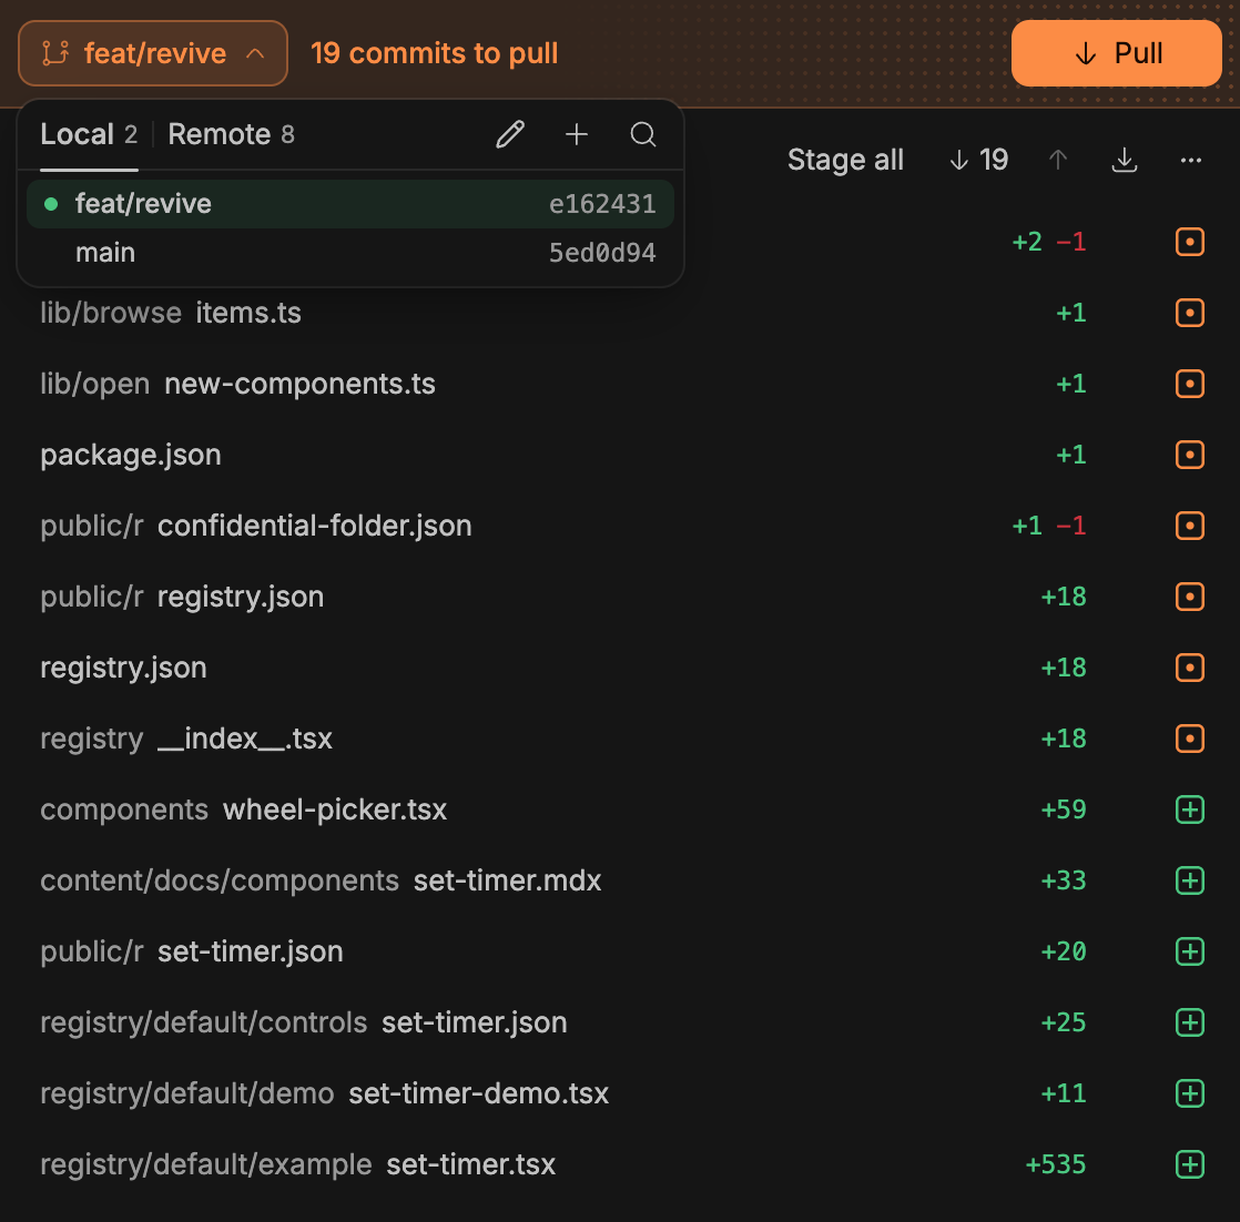
Task: Open the new-components.ts file row
Action: (620, 384)
